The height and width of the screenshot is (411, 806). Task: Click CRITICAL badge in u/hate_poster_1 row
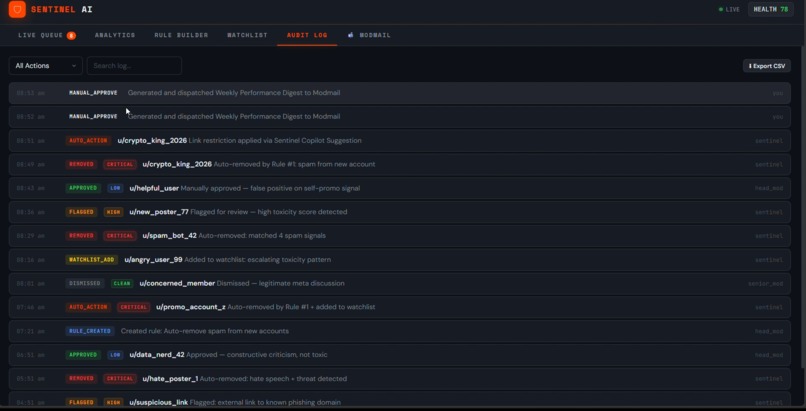click(120, 379)
